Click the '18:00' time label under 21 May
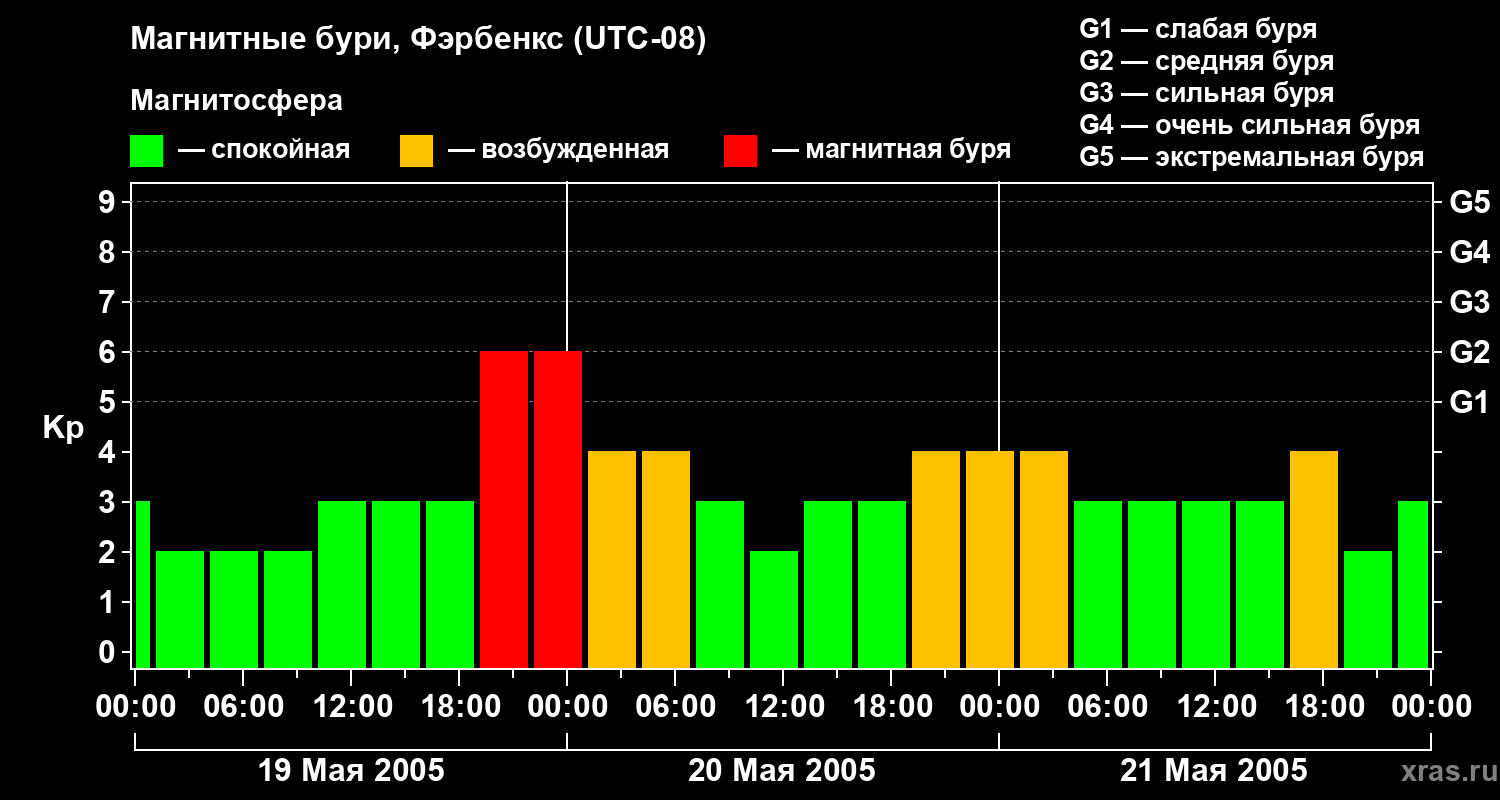The height and width of the screenshot is (800, 1500). coord(1323,707)
